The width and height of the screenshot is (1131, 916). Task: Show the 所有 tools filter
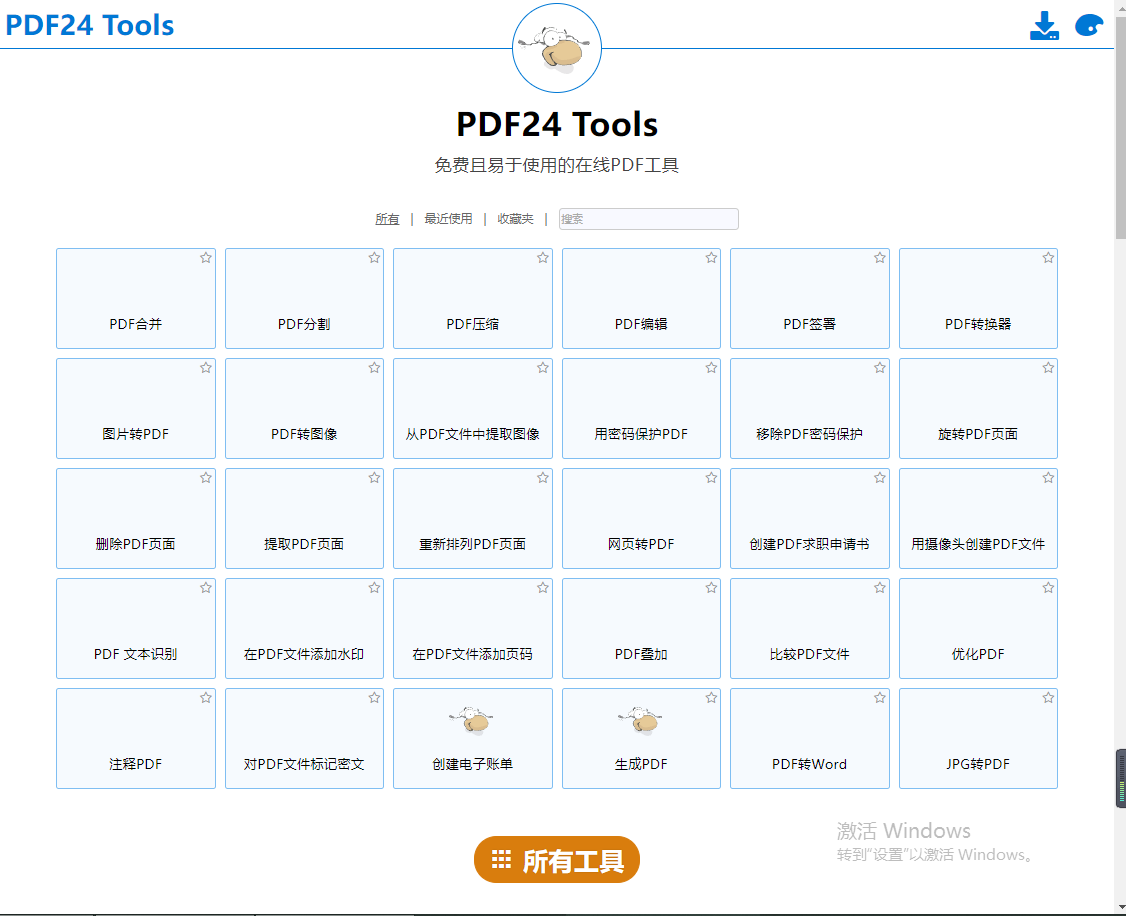pyautogui.click(x=387, y=219)
